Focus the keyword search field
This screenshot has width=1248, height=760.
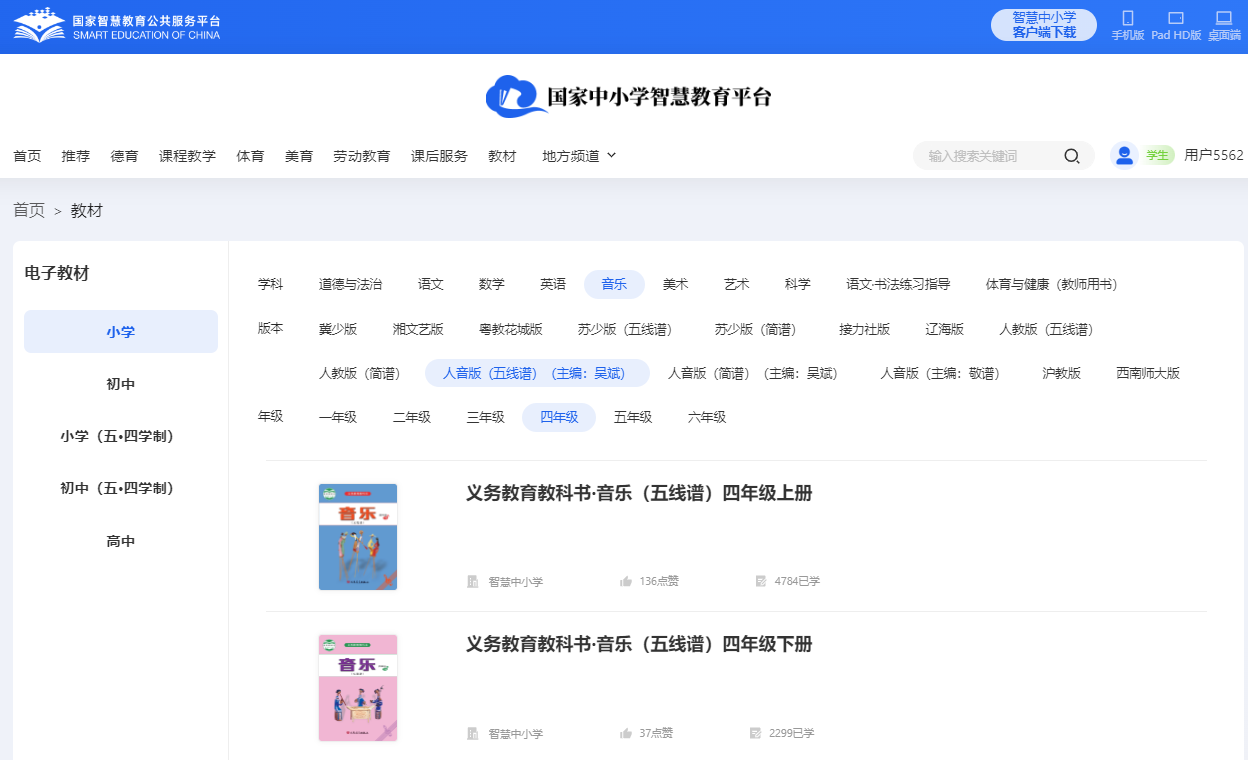click(x=990, y=156)
